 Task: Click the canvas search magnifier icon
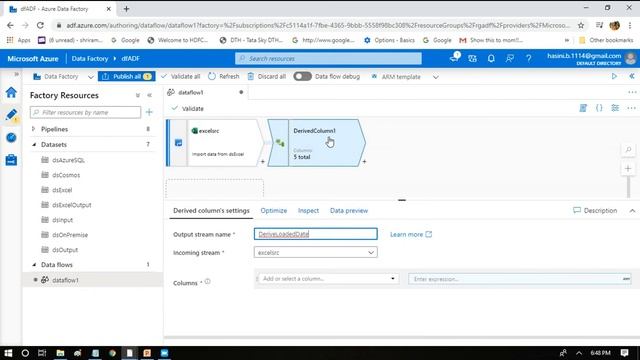pos(628,150)
